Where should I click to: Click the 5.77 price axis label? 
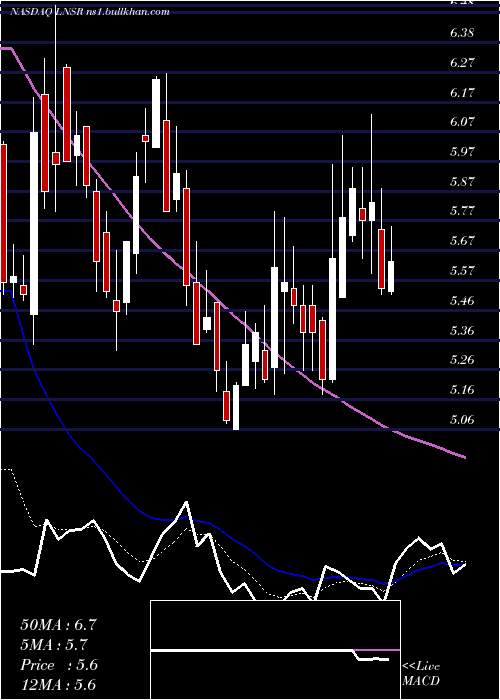(x=462, y=210)
